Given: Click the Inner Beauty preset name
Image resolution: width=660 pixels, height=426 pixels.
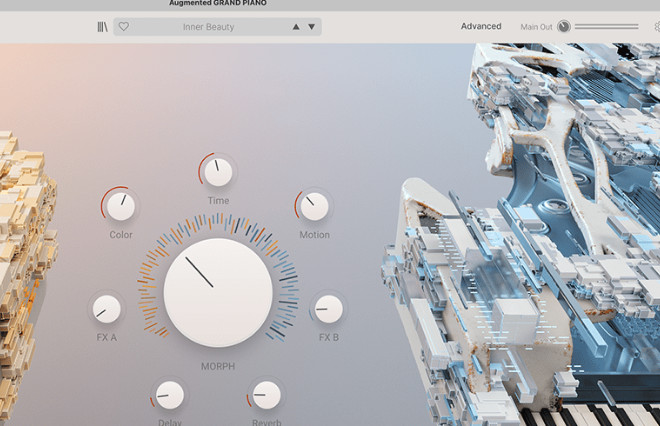Looking at the screenshot, I should pyautogui.click(x=208, y=27).
